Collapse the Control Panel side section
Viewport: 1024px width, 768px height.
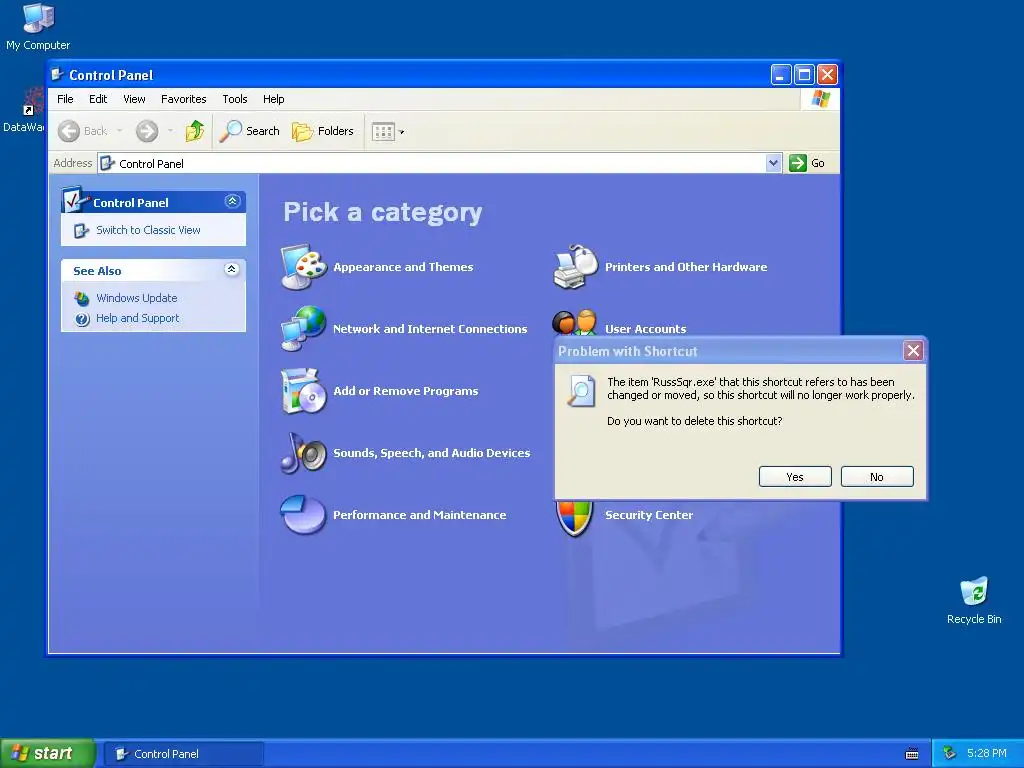[x=232, y=201]
